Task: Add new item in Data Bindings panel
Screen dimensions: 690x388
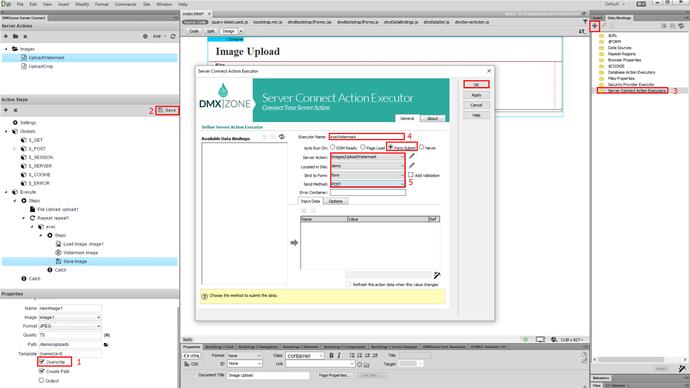Action: coord(595,26)
